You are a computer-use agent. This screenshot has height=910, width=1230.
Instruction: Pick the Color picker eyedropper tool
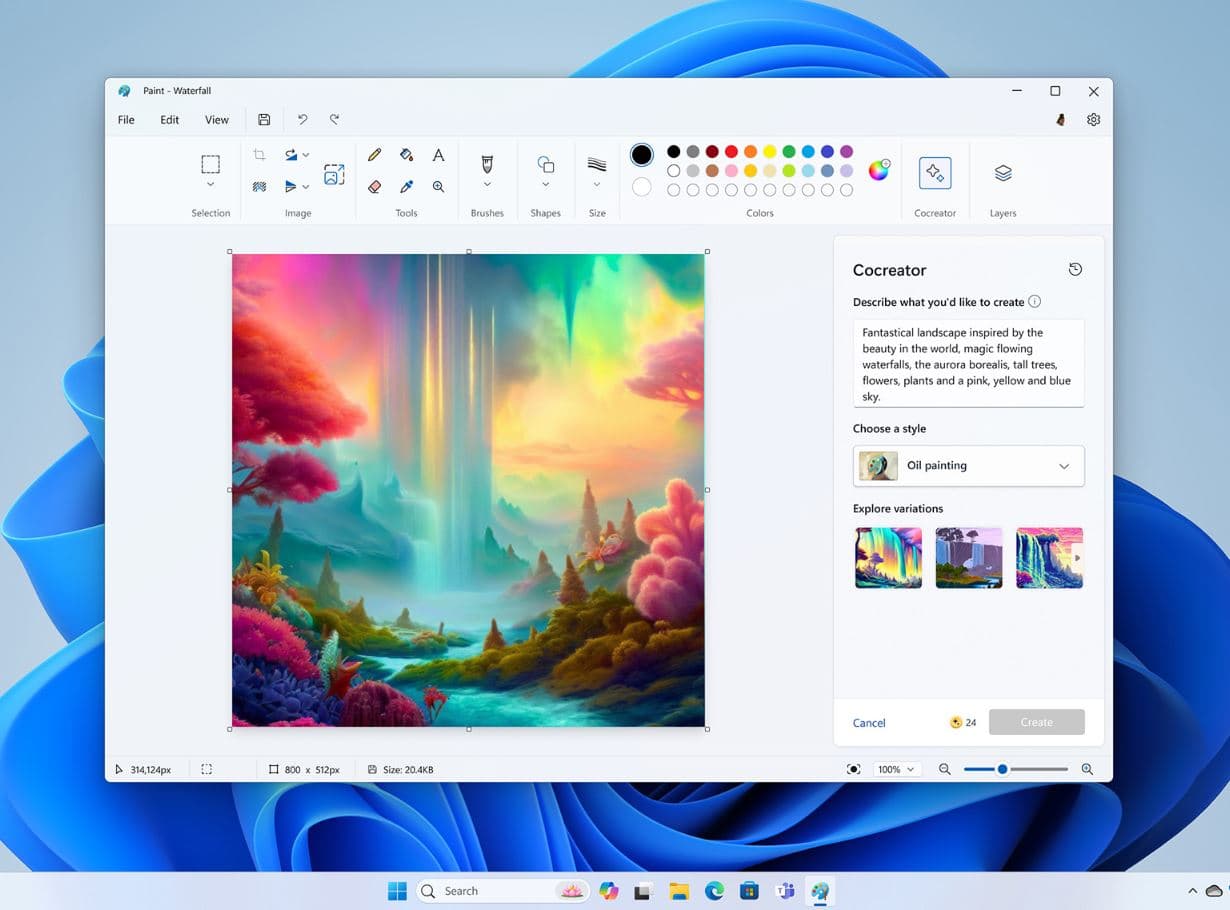tap(406, 186)
